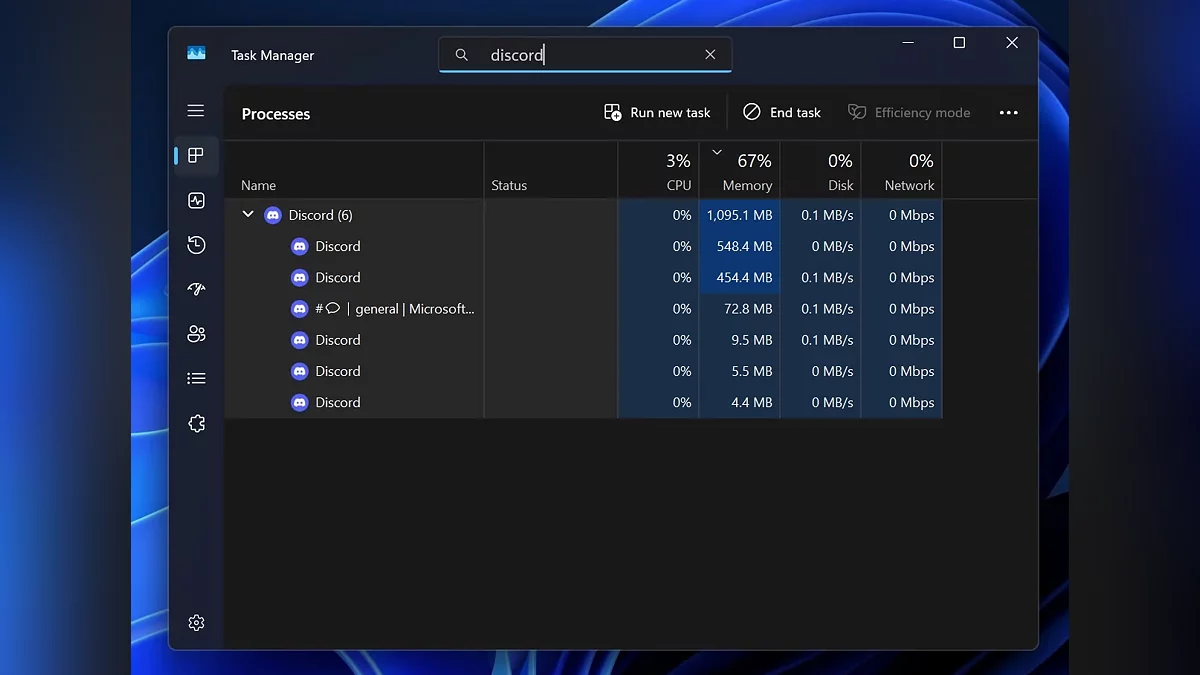This screenshot has width=1200, height=675.
Task: Select the Discord process using 548.4 MB
Action: pos(338,246)
